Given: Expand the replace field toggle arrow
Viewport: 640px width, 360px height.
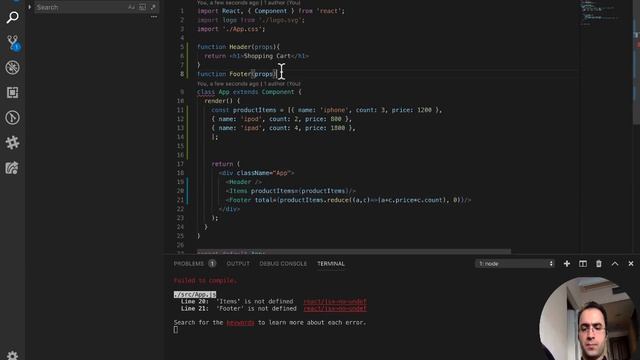Looking at the screenshot, I should click(x=29, y=7).
